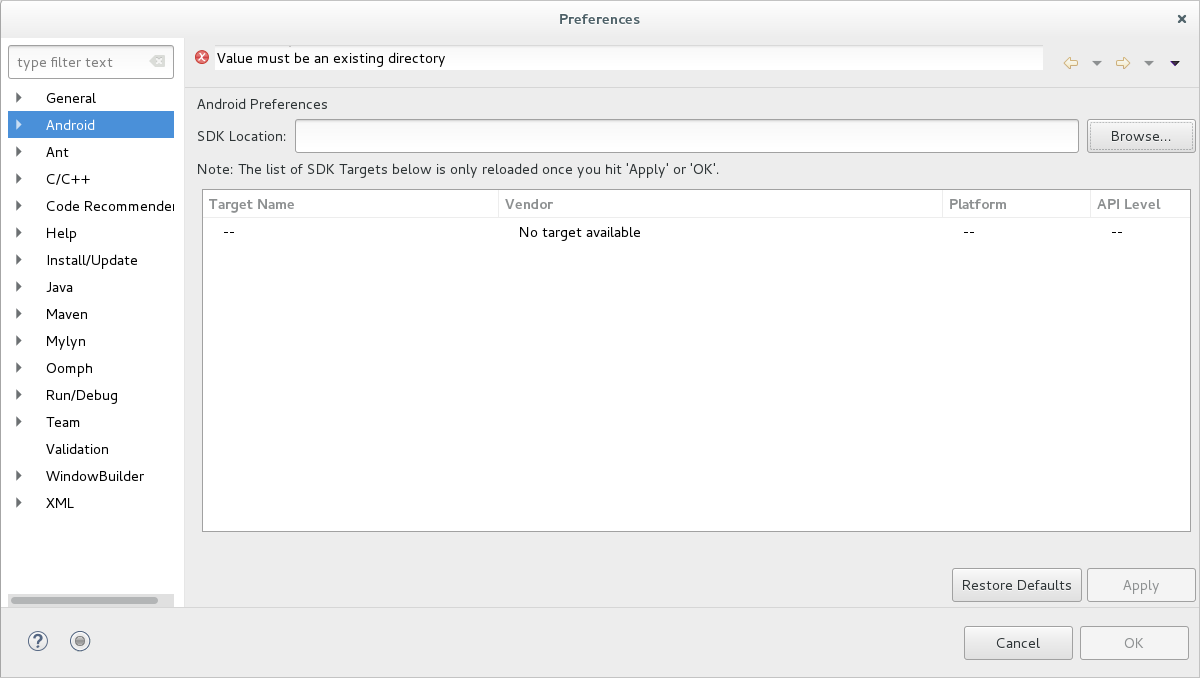Viewport: 1200px width, 678px height.
Task: Sort by Vendor column header
Action: tap(720, 204)
